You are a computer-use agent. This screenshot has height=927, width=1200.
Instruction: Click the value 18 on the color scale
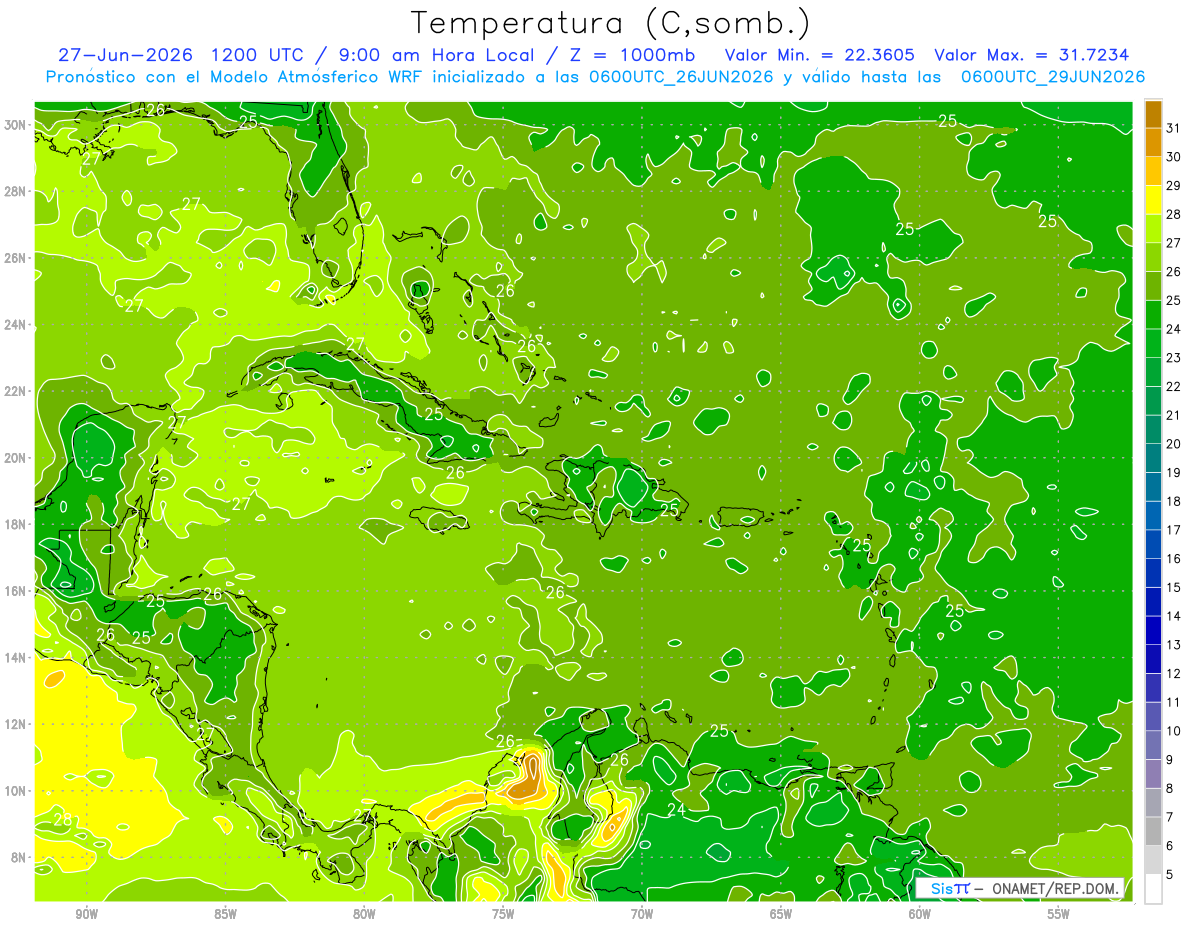coord(1173,501)
